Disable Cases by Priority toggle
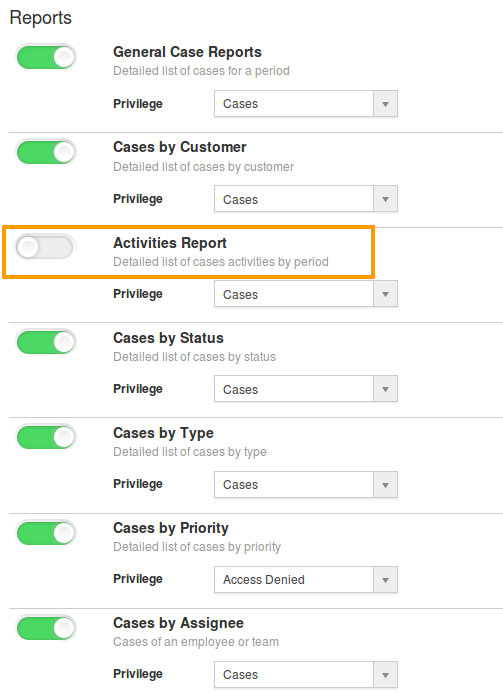The width and height of the screenshot is (503, 693). point(46,533)
